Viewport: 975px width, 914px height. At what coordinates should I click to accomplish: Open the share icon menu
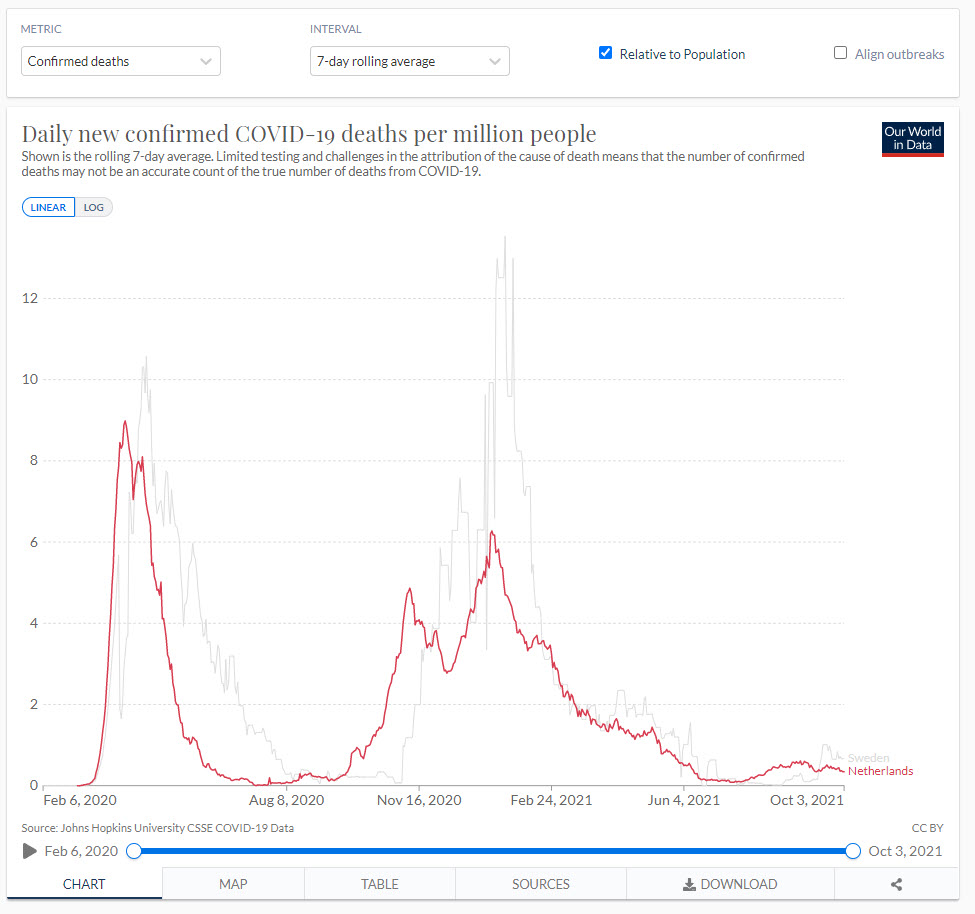896,884
